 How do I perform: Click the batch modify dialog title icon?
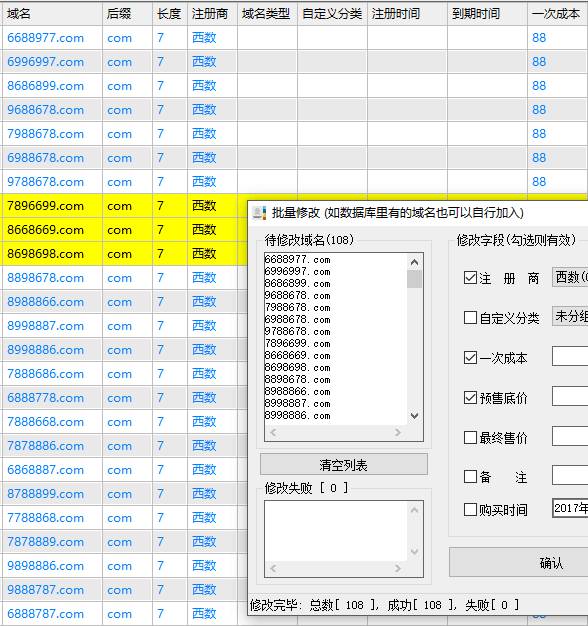[259, 213]
